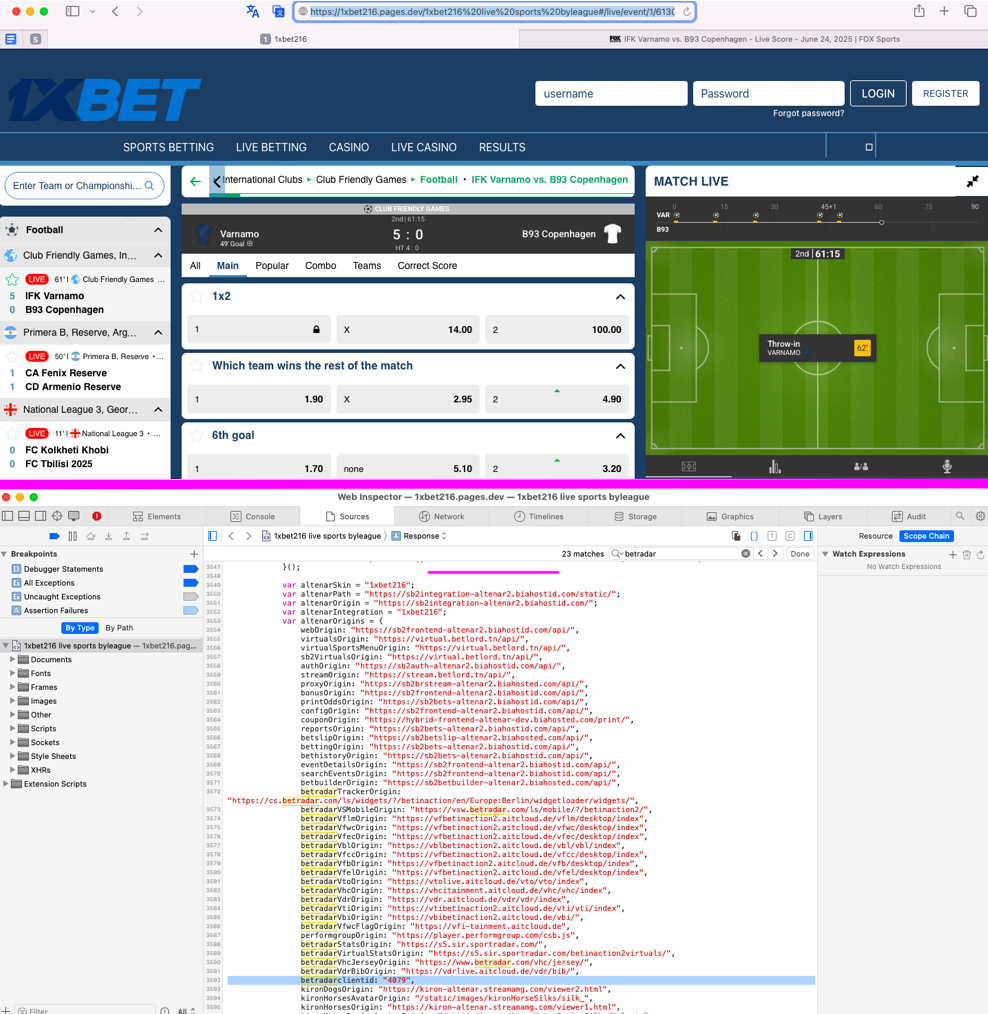Screen dimensions: 988x1014
Task: Open a new Safari tab with plus icon
Action: coord(944,11)
